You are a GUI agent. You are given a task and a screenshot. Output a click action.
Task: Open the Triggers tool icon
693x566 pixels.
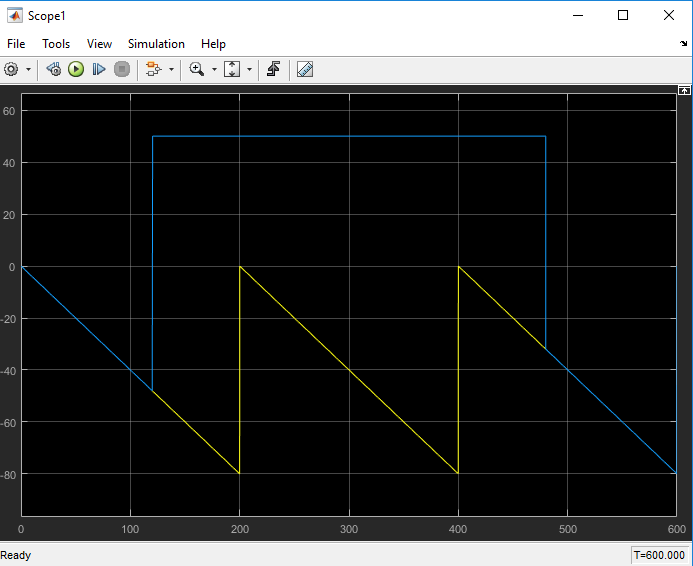pos(273,69)
